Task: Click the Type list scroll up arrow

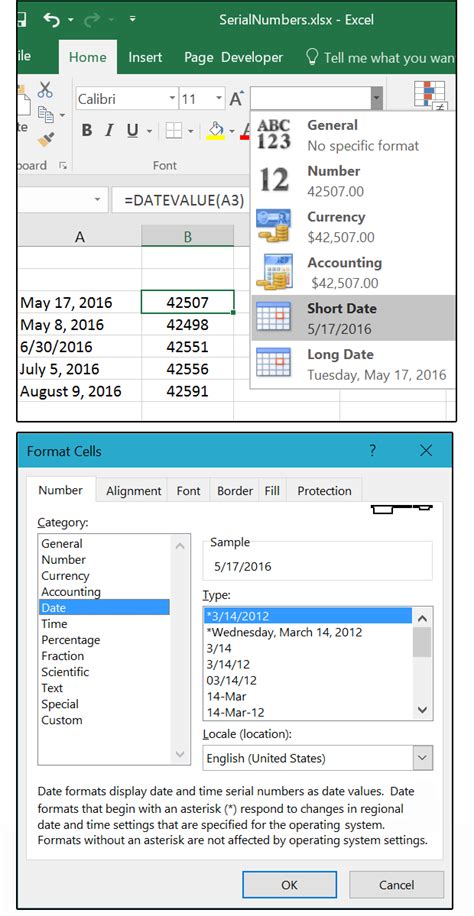Action: coord(423,617)
